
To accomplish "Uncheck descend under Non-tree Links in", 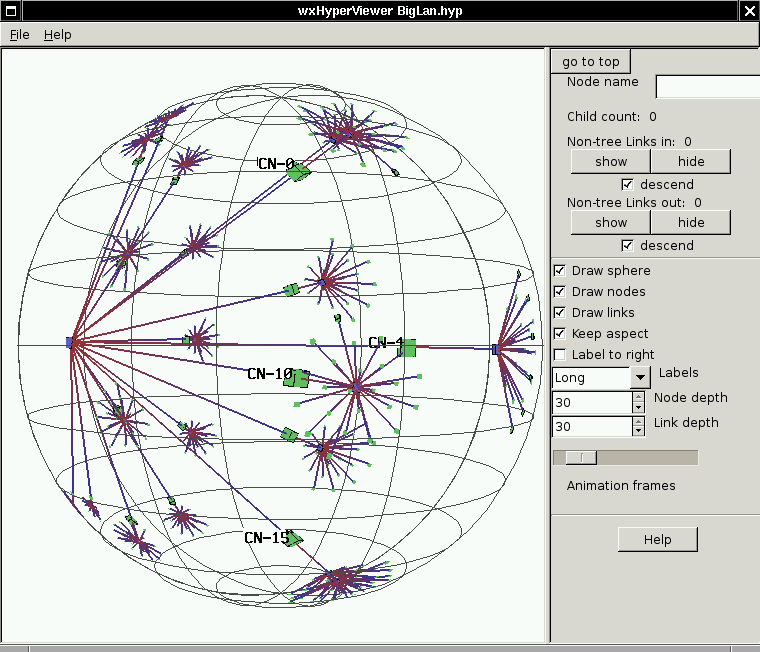I will [x=628, y=185].
